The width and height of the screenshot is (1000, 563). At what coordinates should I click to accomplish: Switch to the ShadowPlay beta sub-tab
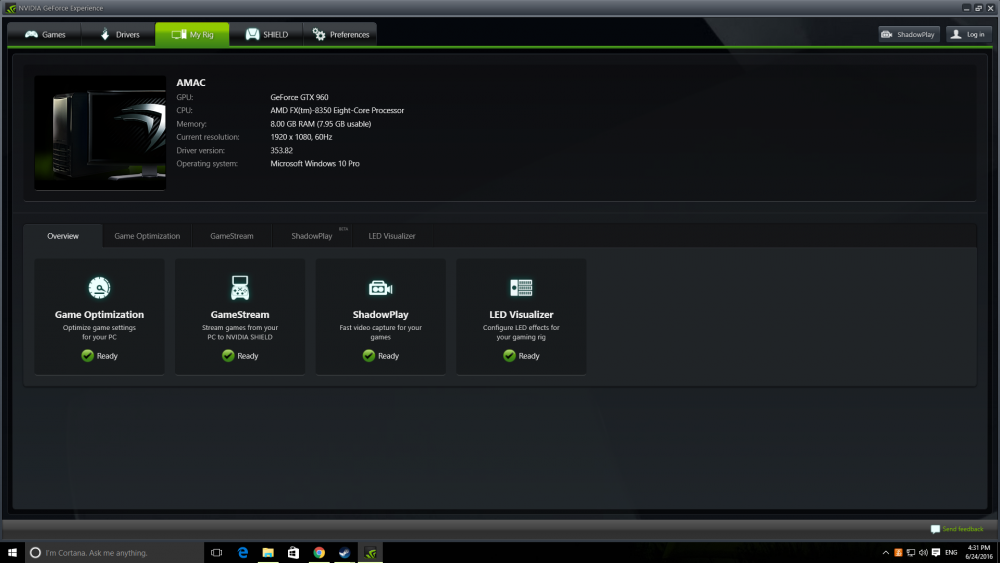tap(312, 236)
